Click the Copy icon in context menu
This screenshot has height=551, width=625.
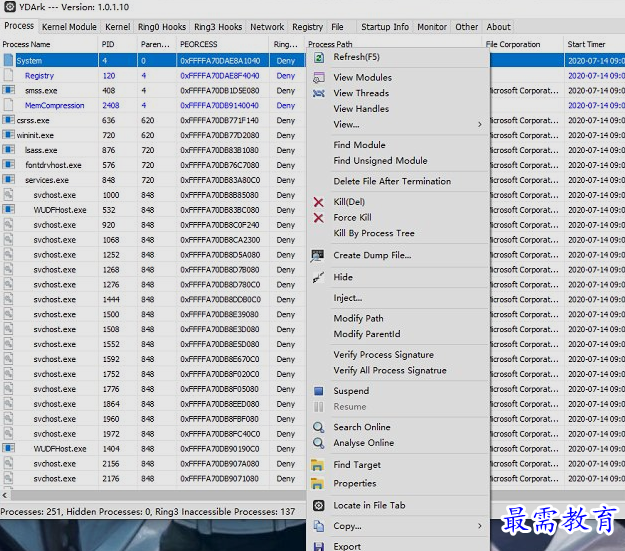[x=318, y=526]
